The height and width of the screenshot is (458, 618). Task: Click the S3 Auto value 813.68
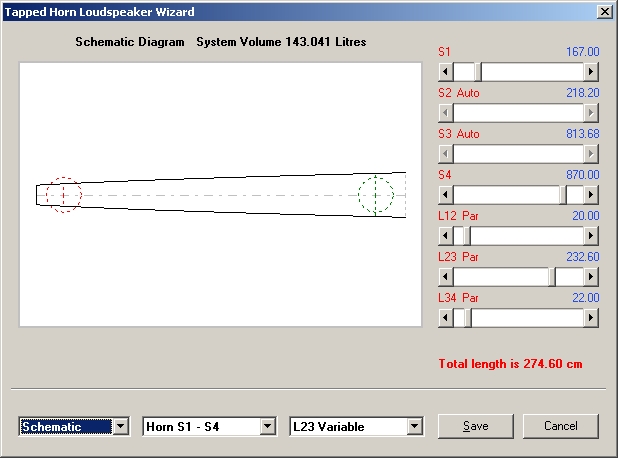(583, 134)
